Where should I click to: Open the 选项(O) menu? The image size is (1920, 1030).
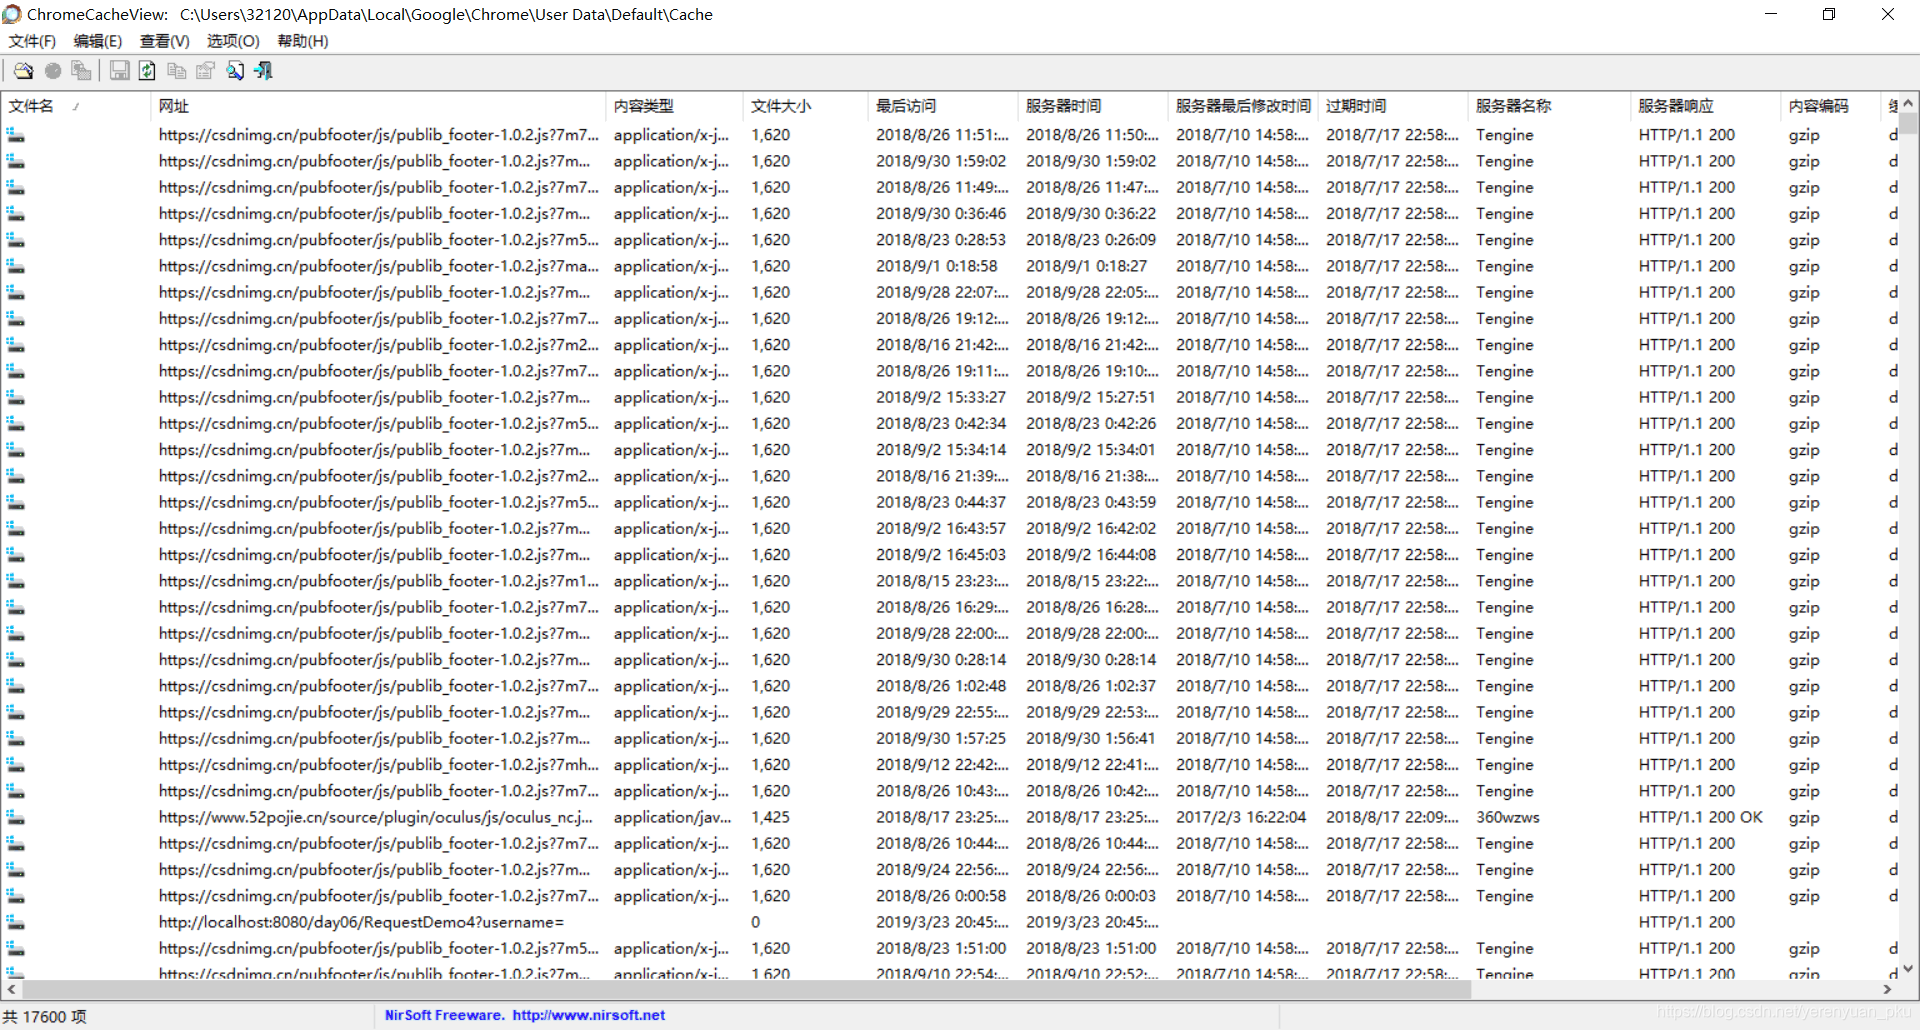coord(233,41)
